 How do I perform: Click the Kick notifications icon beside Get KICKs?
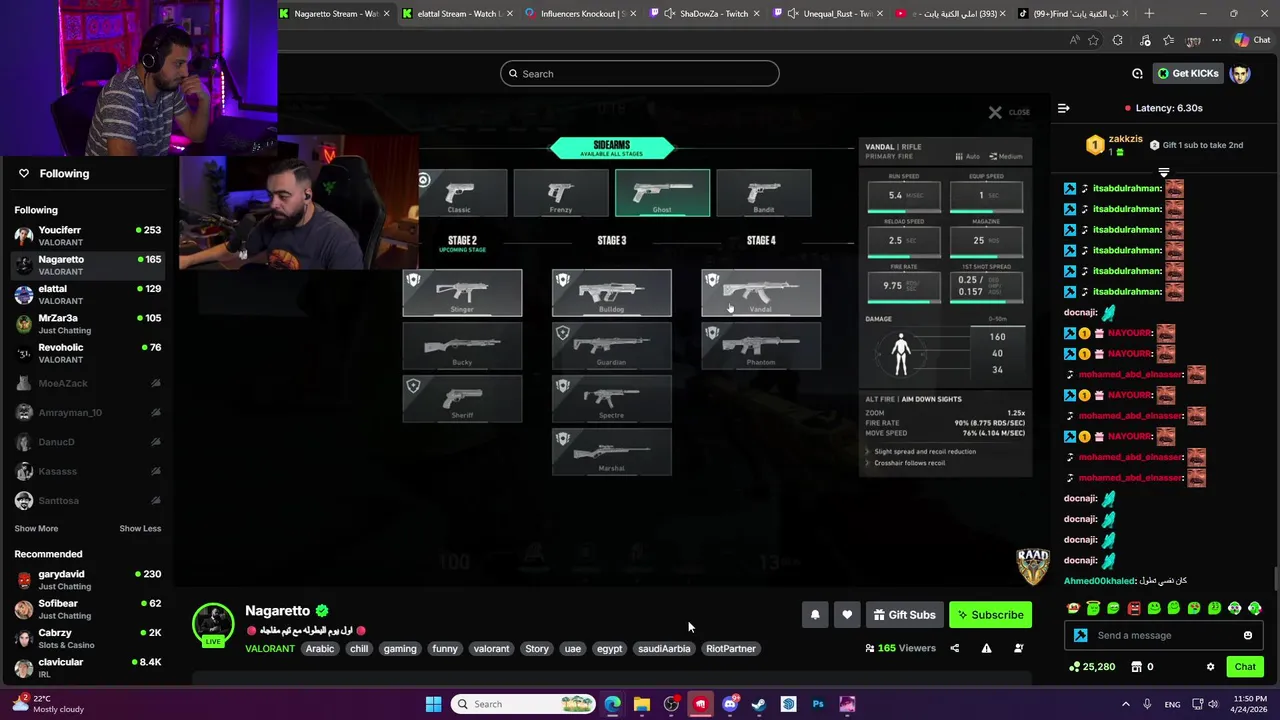pos(1137,73)
